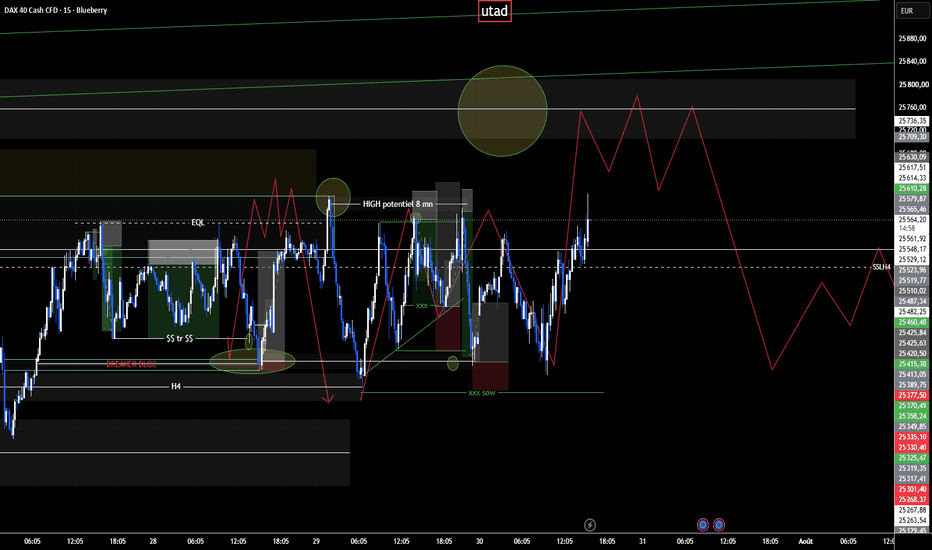Select the '$$ tr $$' line label
The image size is (932, 550).
[180, 338]
